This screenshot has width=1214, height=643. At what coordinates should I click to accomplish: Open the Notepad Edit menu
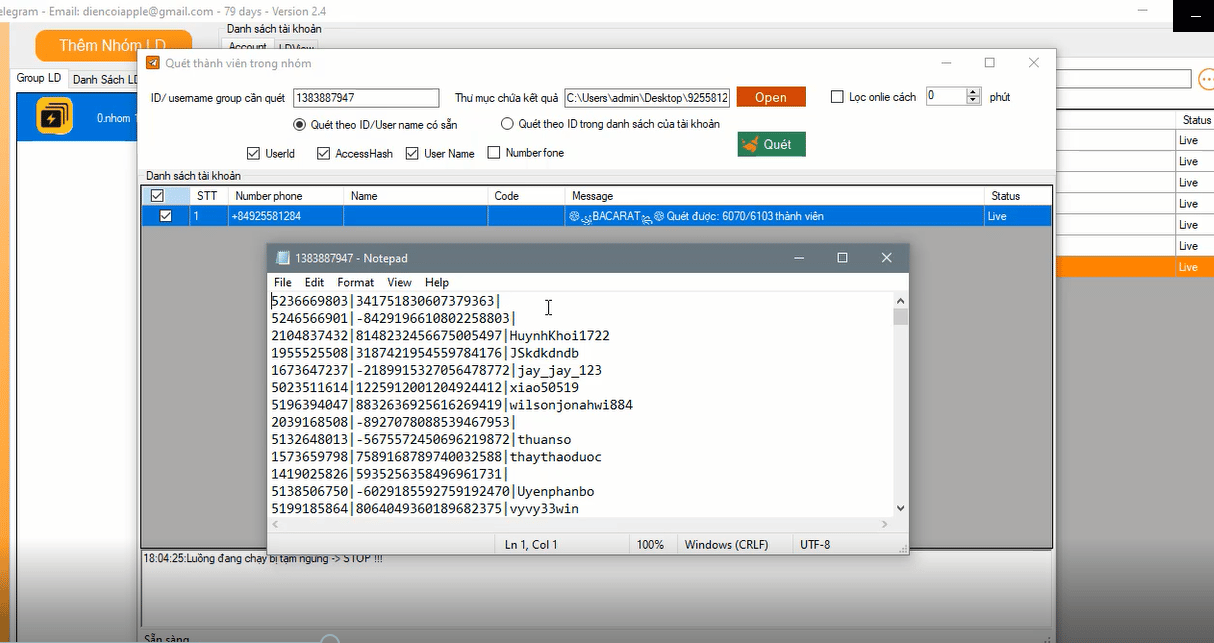pyautogui.click(x=314, y=282)
